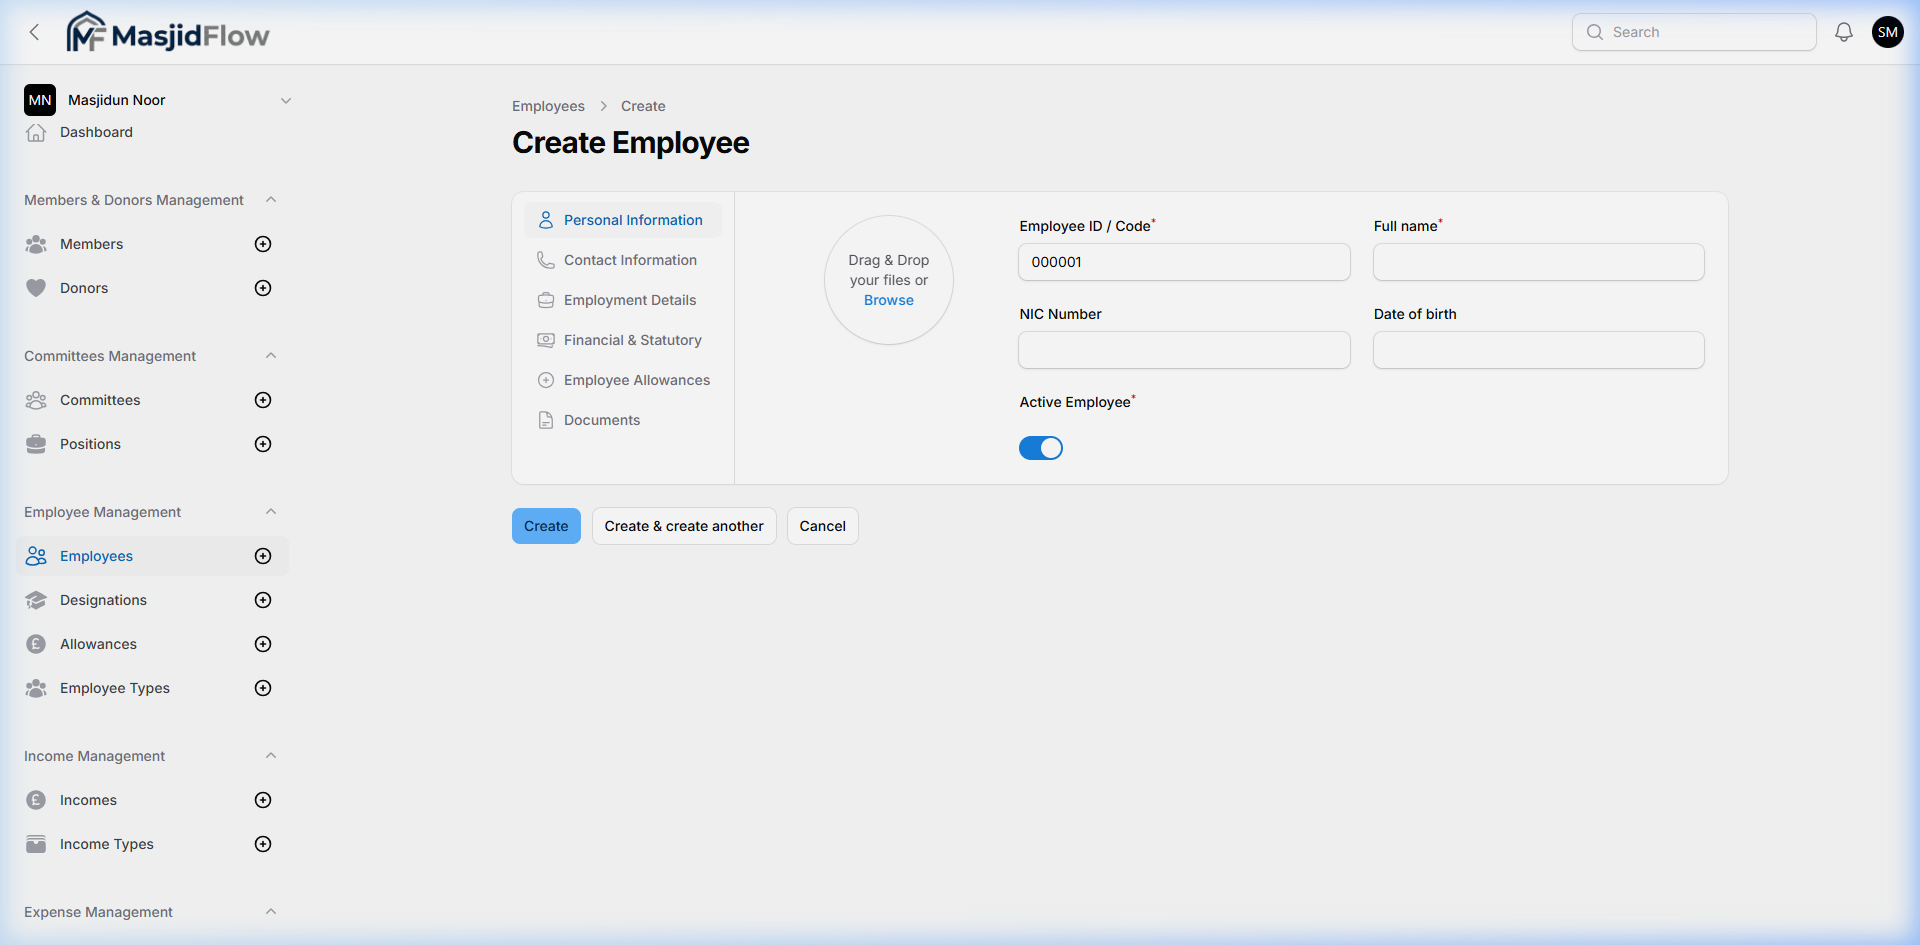Viewport: 1920px width, 945px height.
Task: Open the Masjidun Noor workspace dropdown
Action: pos(287,99)
